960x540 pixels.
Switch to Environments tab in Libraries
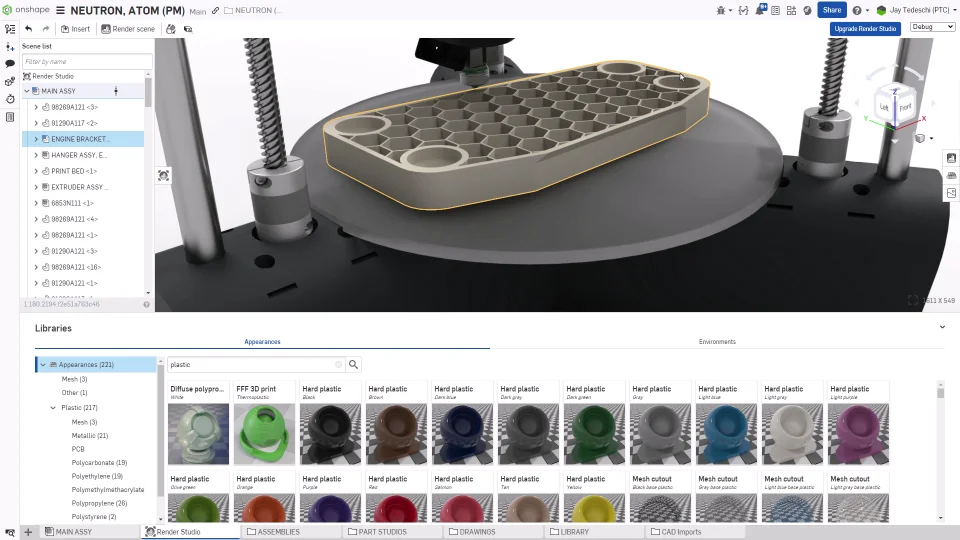(x=717, y=342)
